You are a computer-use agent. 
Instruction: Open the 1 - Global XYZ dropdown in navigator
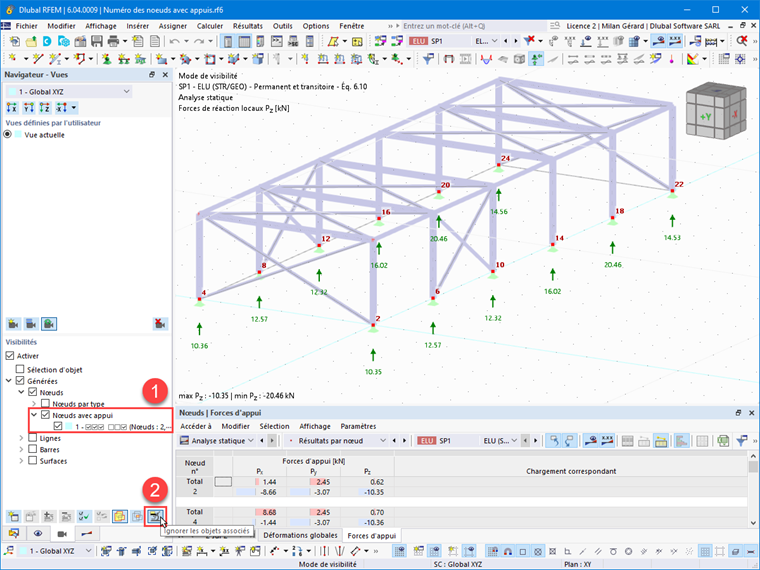(69, 92)
